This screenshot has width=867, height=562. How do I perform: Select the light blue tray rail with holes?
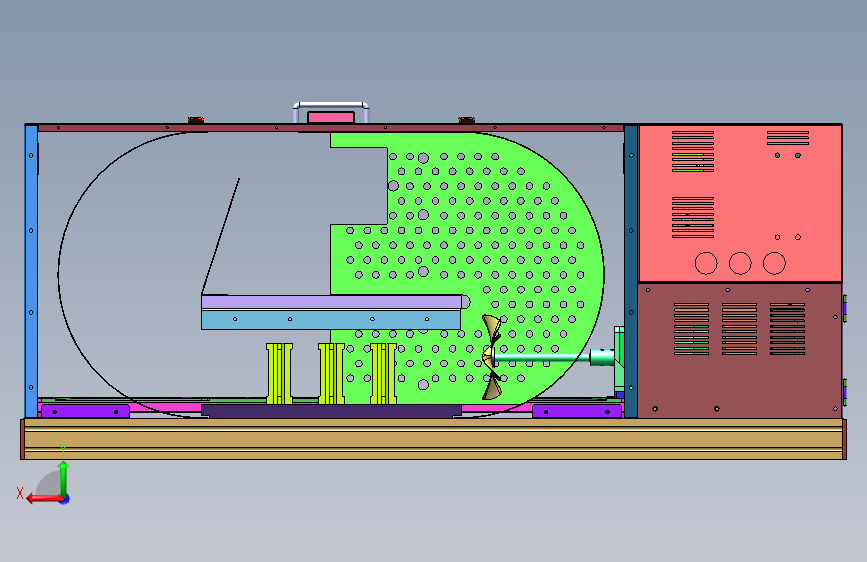coord(331,320)
